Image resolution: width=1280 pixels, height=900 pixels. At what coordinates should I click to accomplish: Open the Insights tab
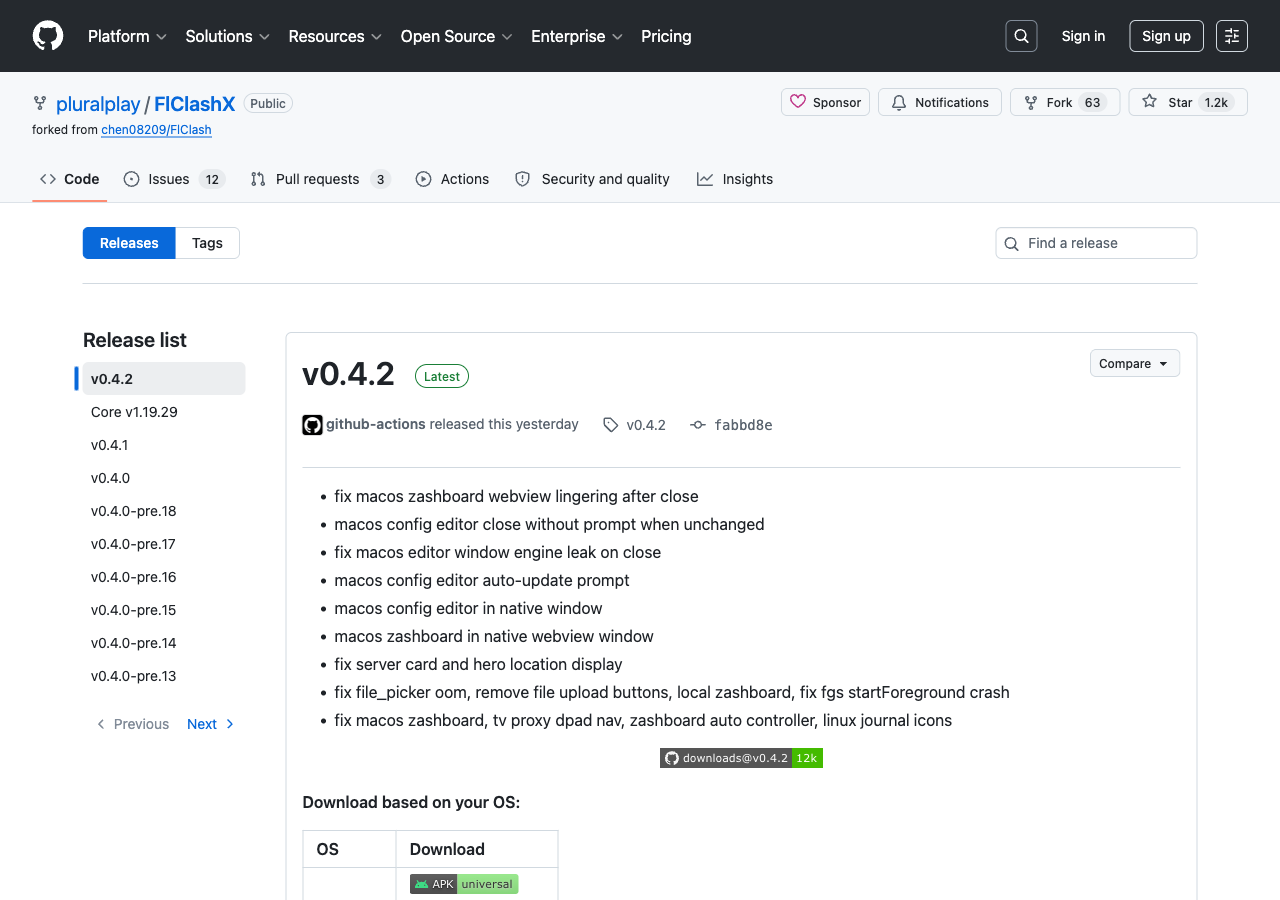(735, 179)
